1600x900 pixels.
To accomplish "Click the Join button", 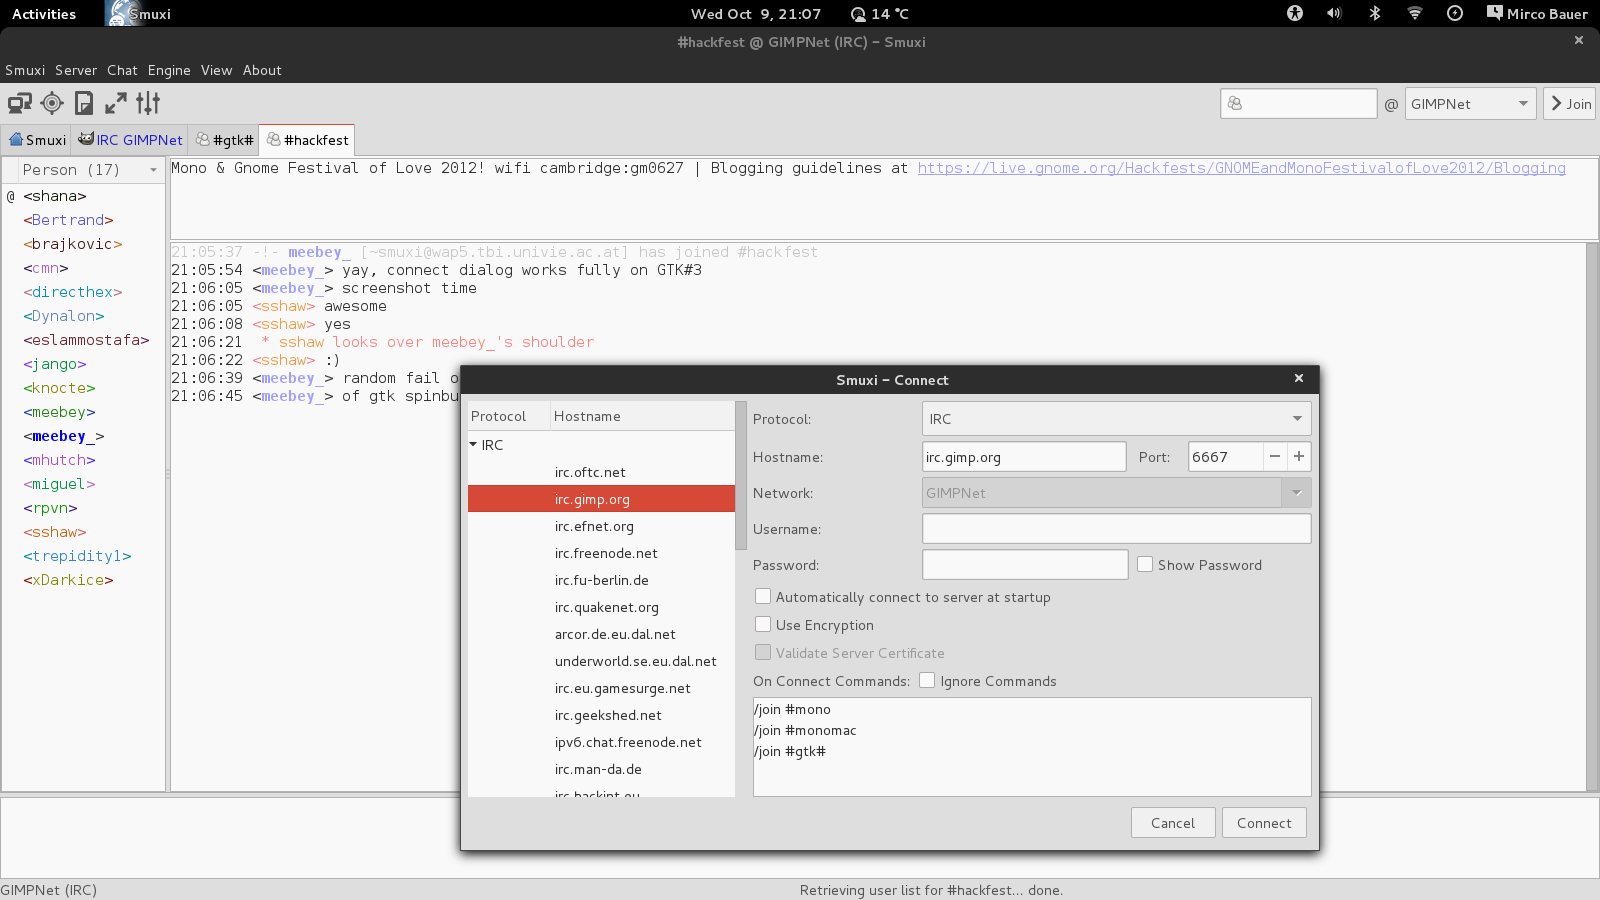I will pos(1570,104).
